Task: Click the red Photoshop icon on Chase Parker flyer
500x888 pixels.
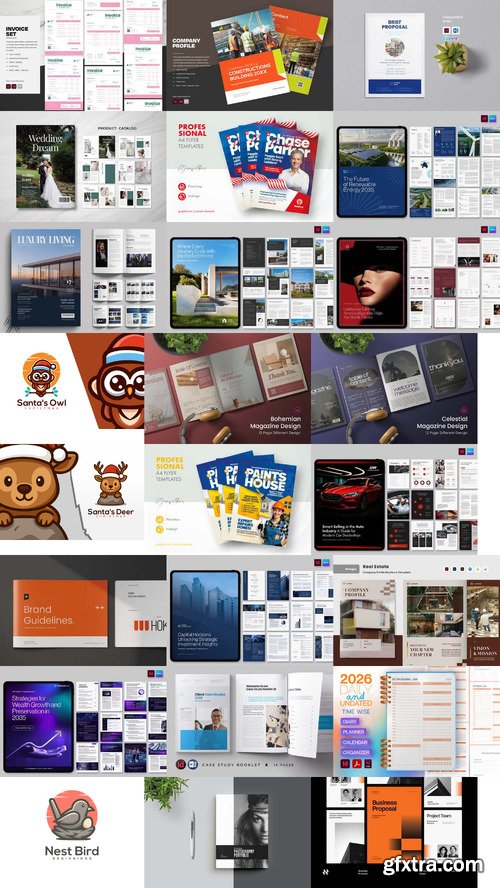Action: tap(182, 186)
